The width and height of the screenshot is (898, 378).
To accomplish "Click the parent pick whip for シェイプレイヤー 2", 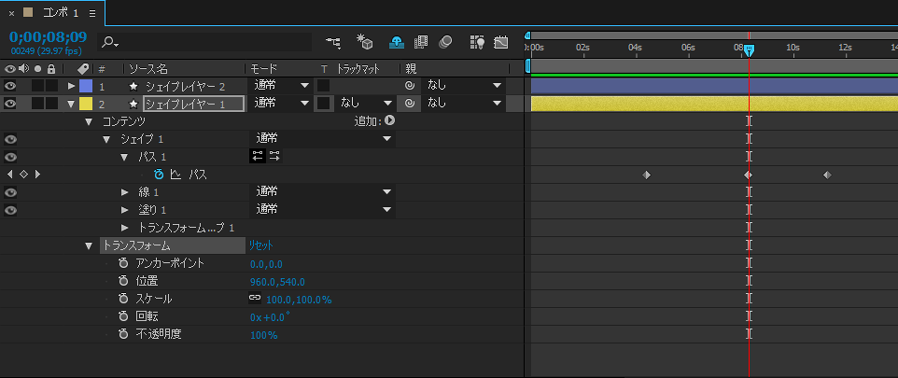I will (x=409, y=86).
